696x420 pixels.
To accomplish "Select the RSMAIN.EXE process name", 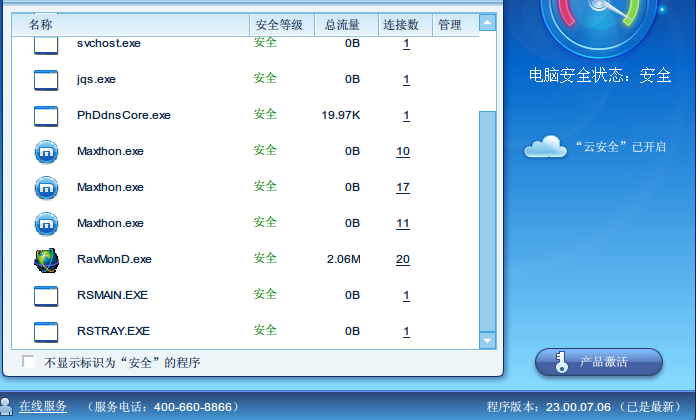I will pos(112,295).
